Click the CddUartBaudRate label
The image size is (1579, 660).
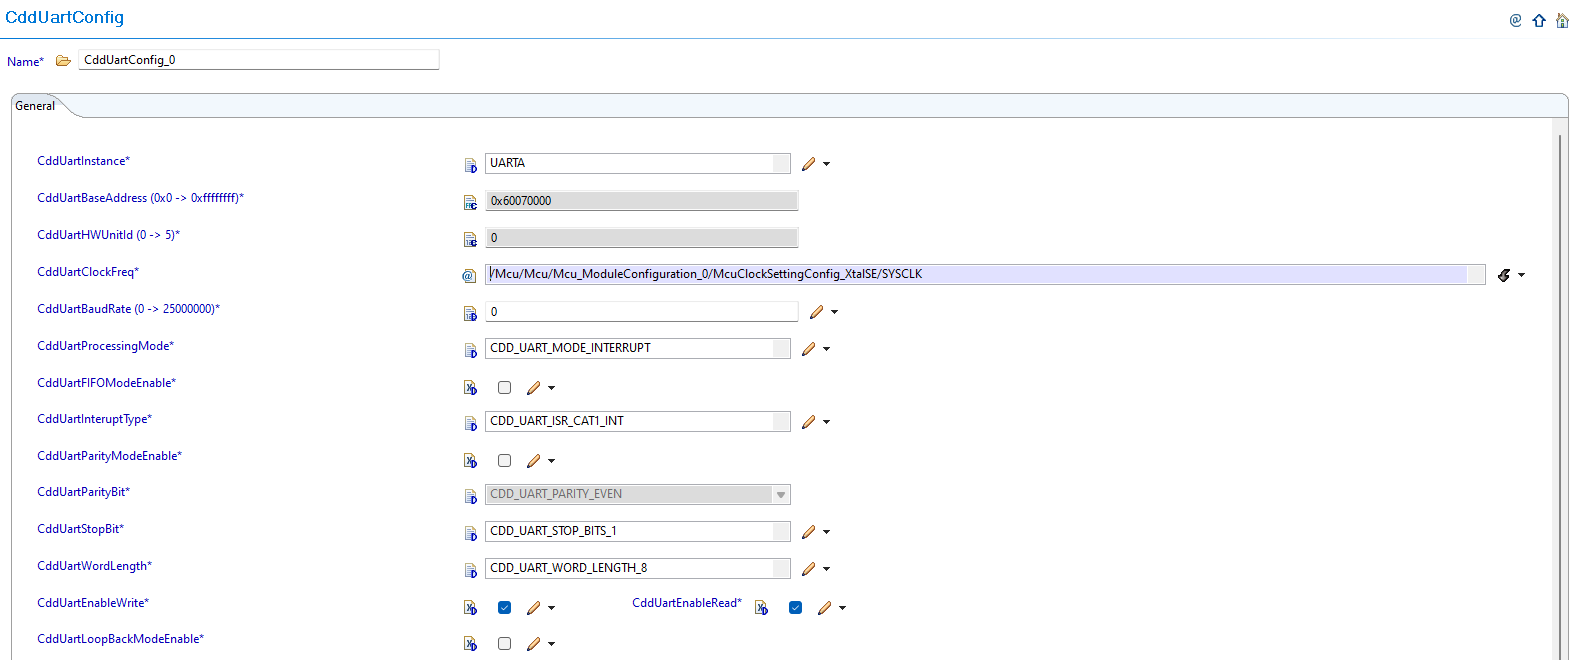click(x=128, y=309)
